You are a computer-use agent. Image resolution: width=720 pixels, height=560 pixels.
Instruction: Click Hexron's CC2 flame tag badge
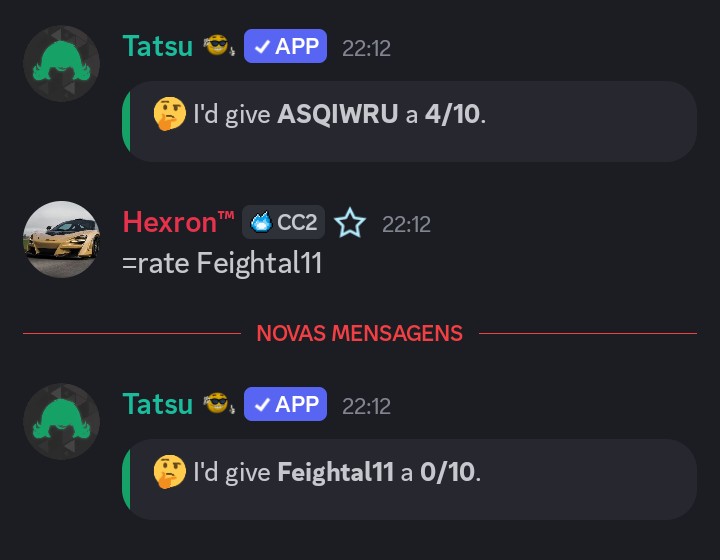(284, 222)
